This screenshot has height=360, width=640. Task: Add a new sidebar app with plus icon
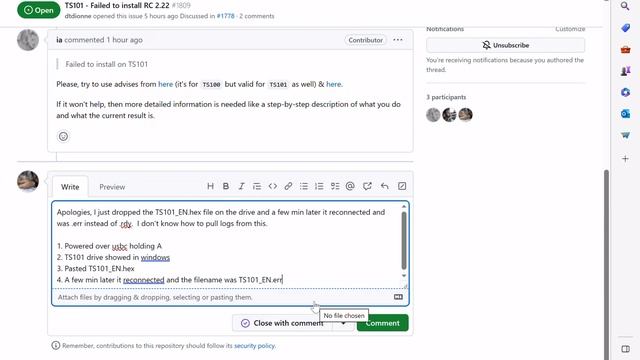click(625, 159)
